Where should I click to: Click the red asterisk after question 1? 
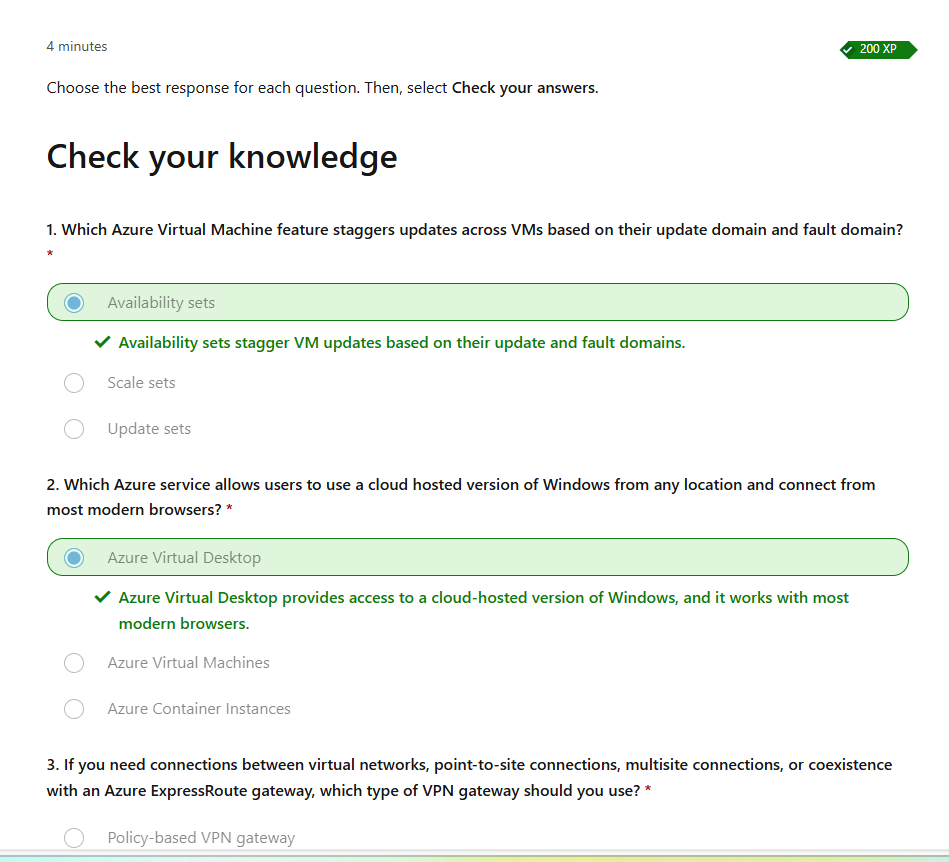click(x=49, y=255)
